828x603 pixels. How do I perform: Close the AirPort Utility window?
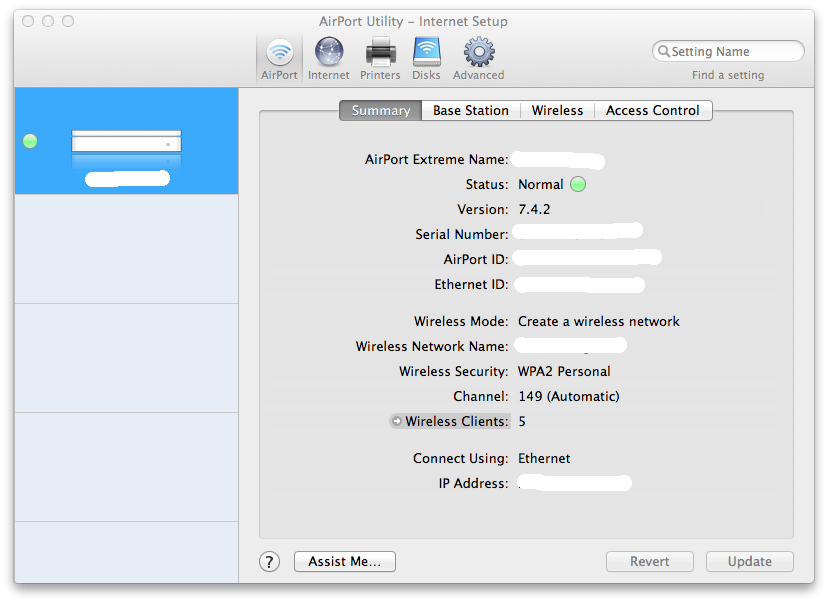coord(28,21)
